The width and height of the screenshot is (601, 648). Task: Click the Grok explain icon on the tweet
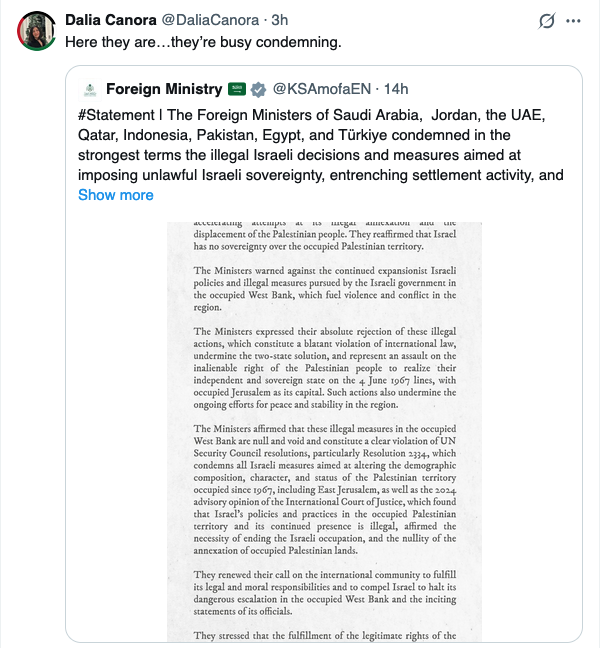click(x=547, y=21)
